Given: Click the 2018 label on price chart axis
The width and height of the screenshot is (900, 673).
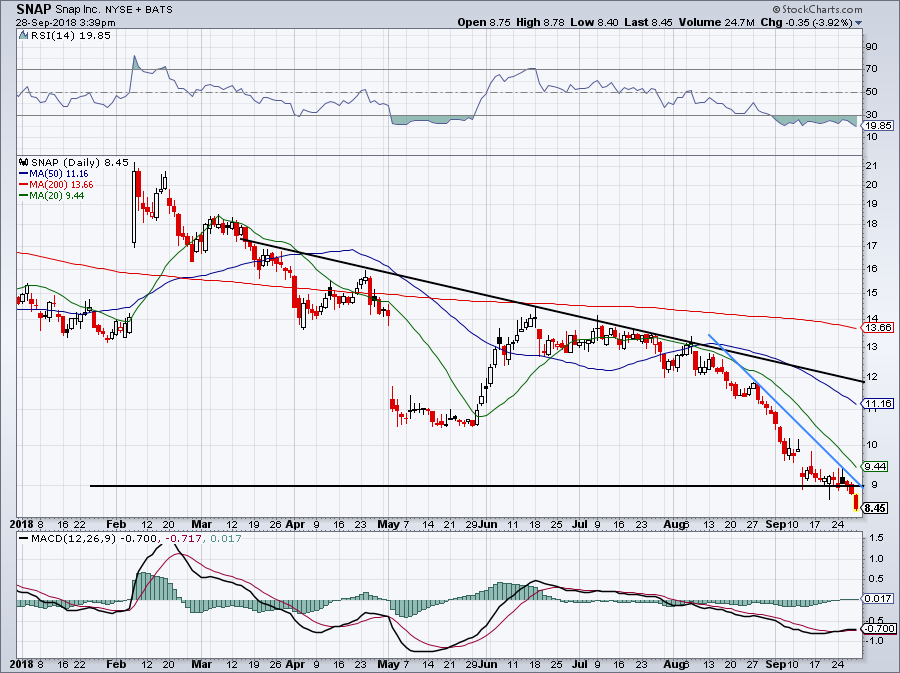Looking at the screenshot, I should 23,524.
